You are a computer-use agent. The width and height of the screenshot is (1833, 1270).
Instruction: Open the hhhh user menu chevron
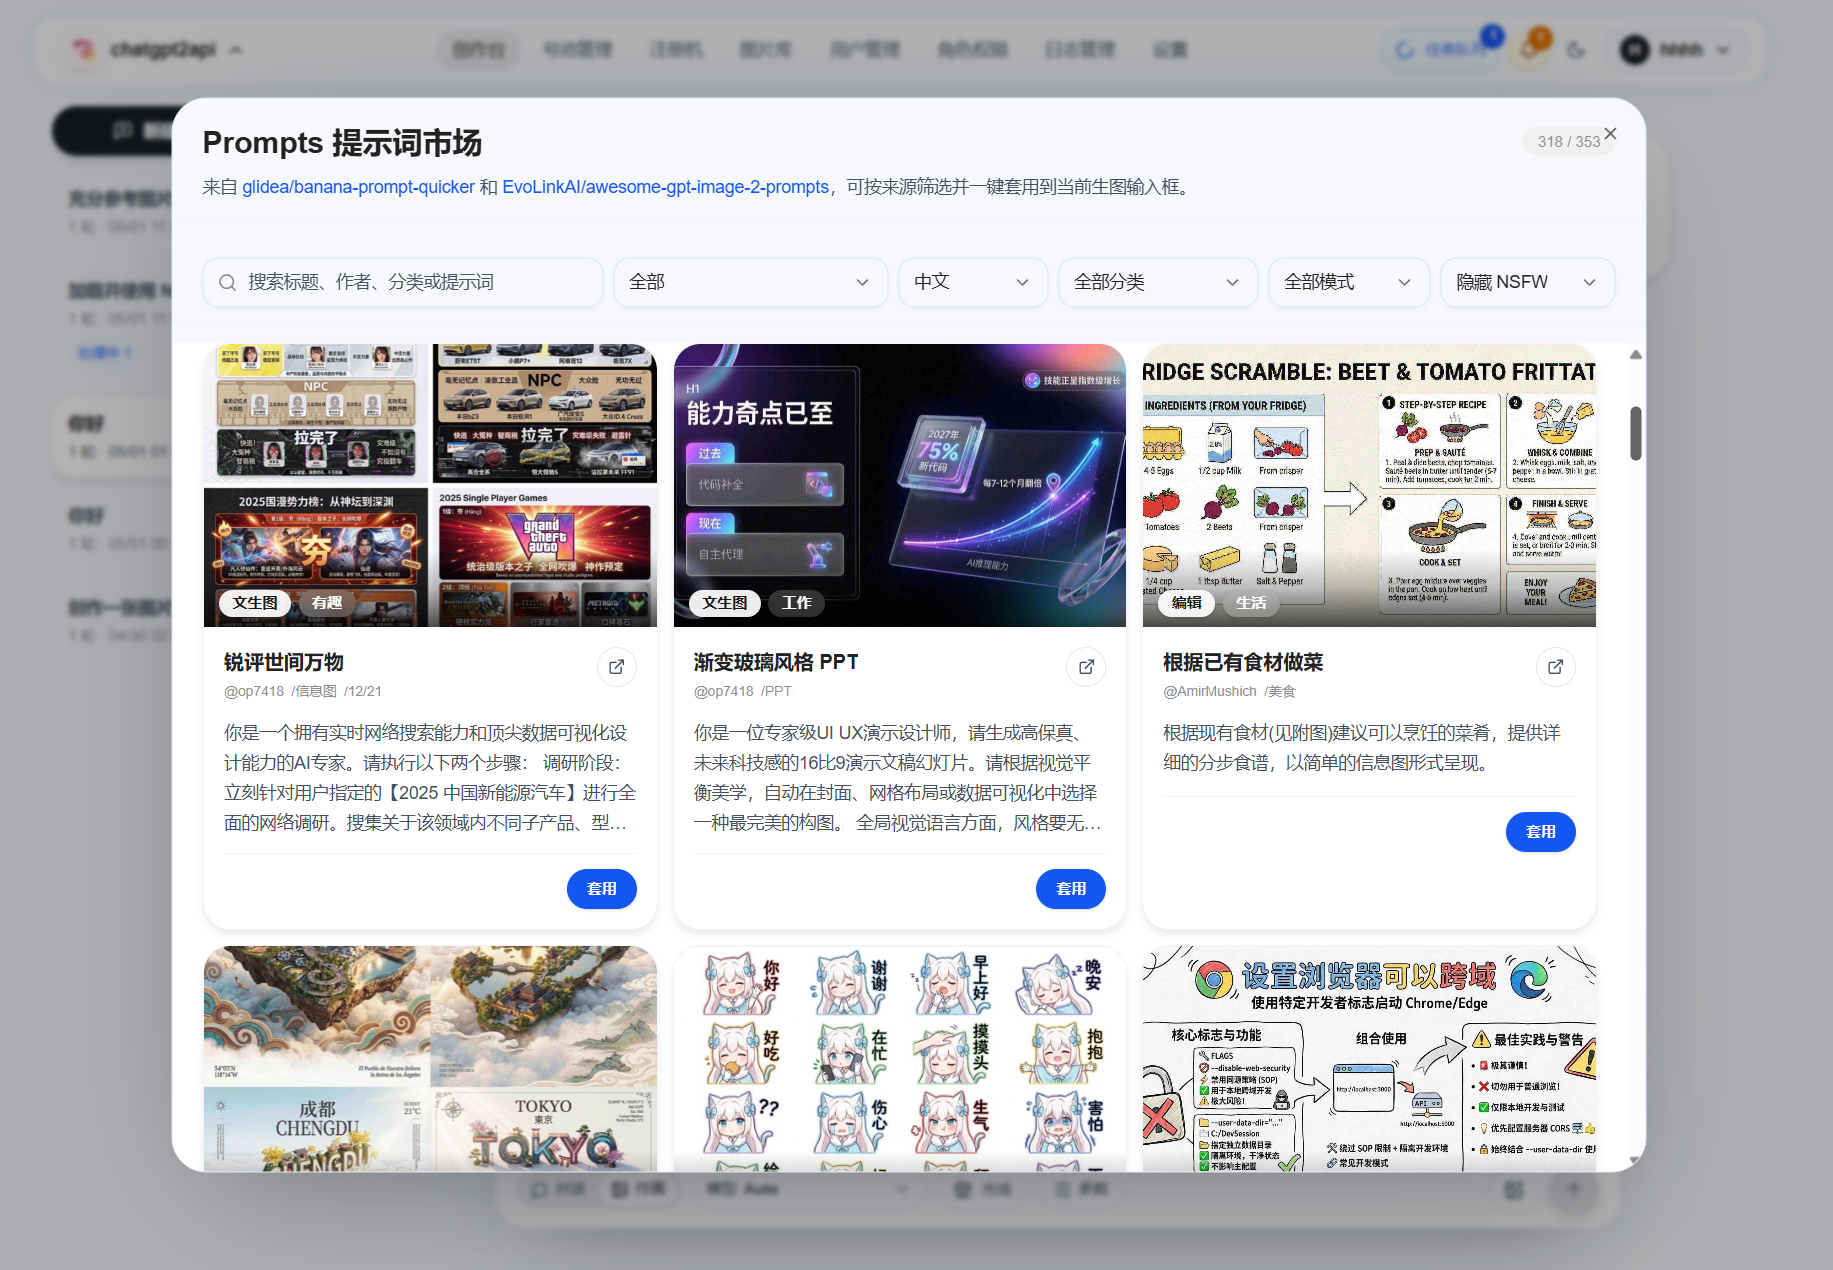pyautogui.click(x=1723, y=50)
